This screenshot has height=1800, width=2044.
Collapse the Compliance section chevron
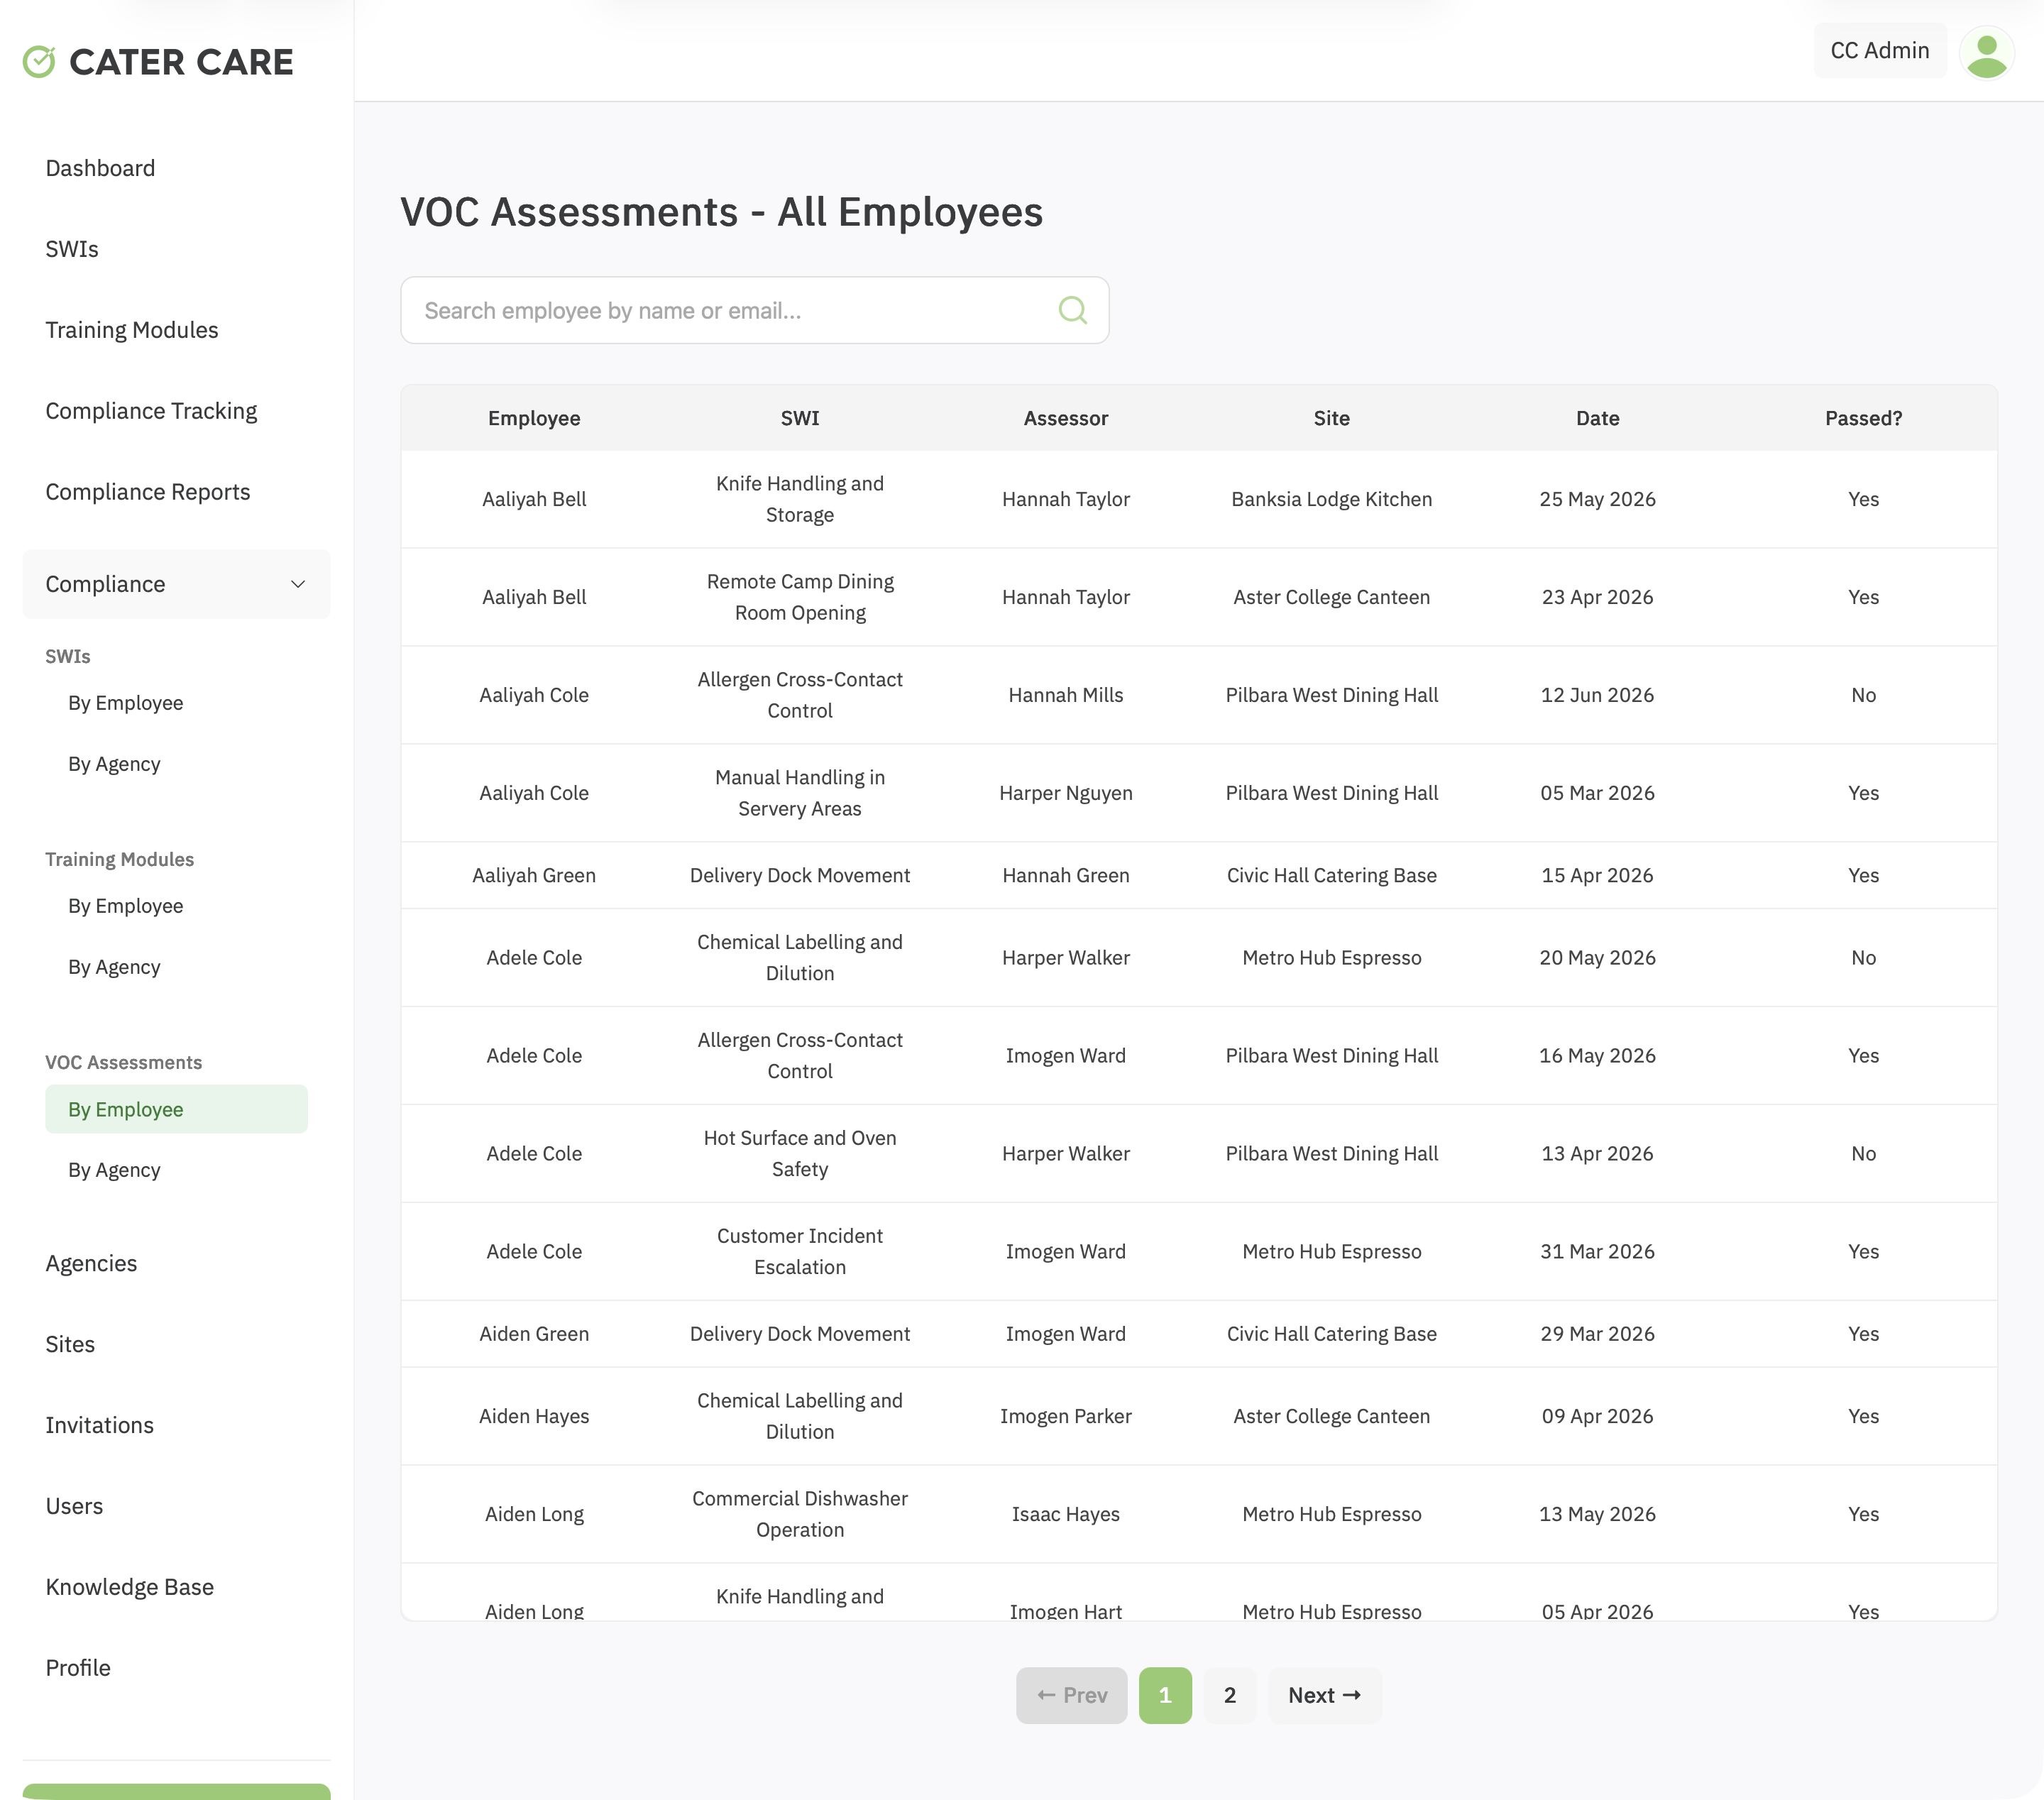pos(298,584)
